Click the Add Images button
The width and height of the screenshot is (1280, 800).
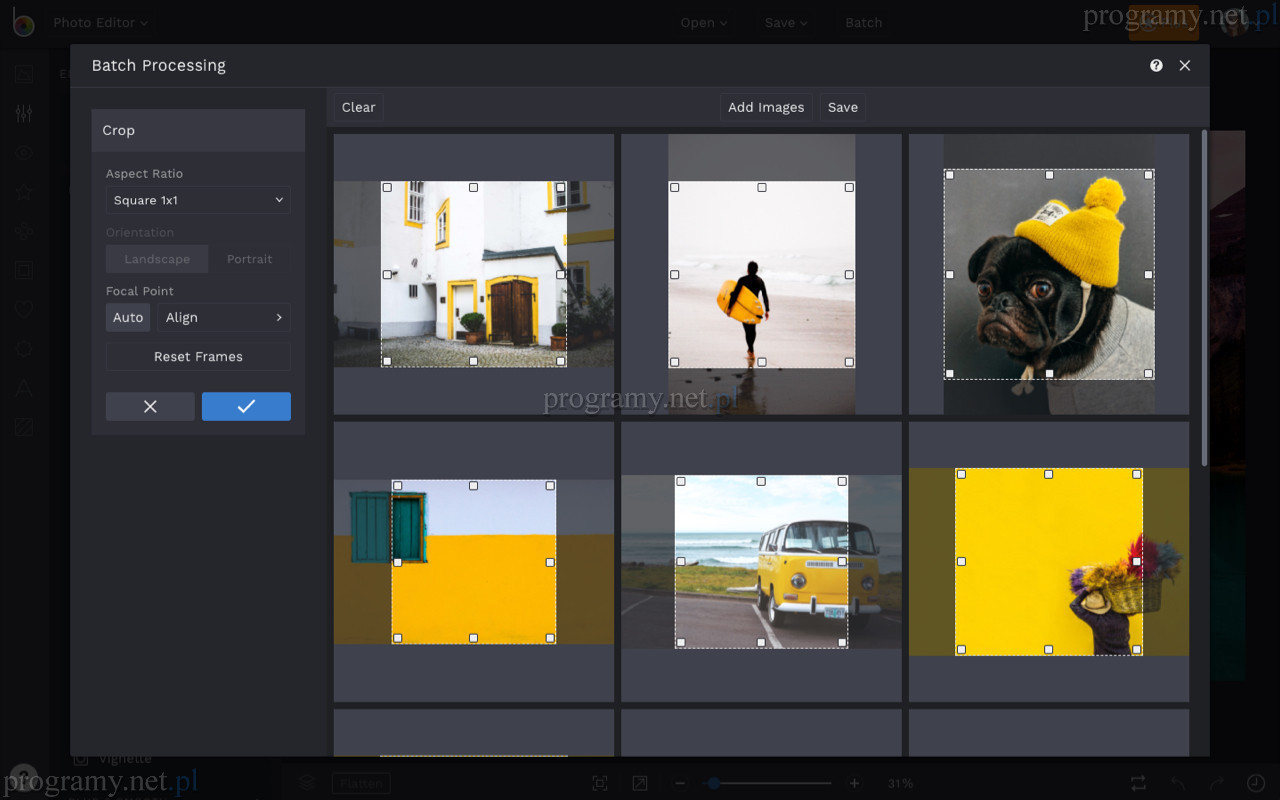(765, 107)
